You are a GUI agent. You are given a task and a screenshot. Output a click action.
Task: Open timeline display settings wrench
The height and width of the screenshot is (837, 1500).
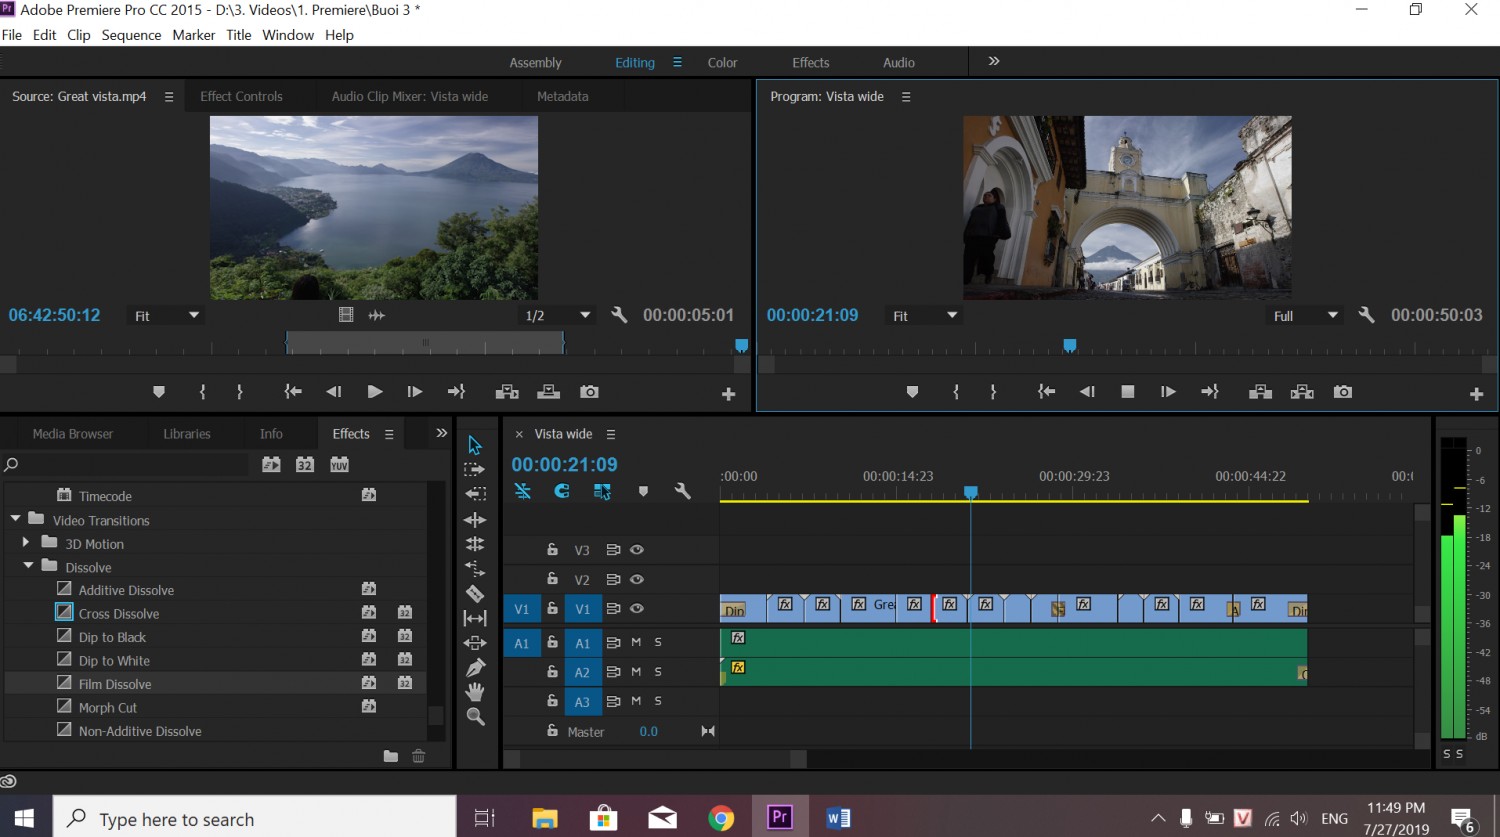(x=683, y=491)
